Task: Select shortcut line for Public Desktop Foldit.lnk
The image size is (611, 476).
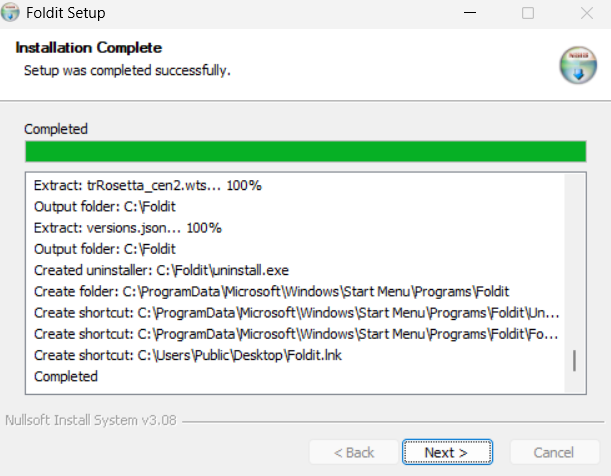Action: pos(188,355)
